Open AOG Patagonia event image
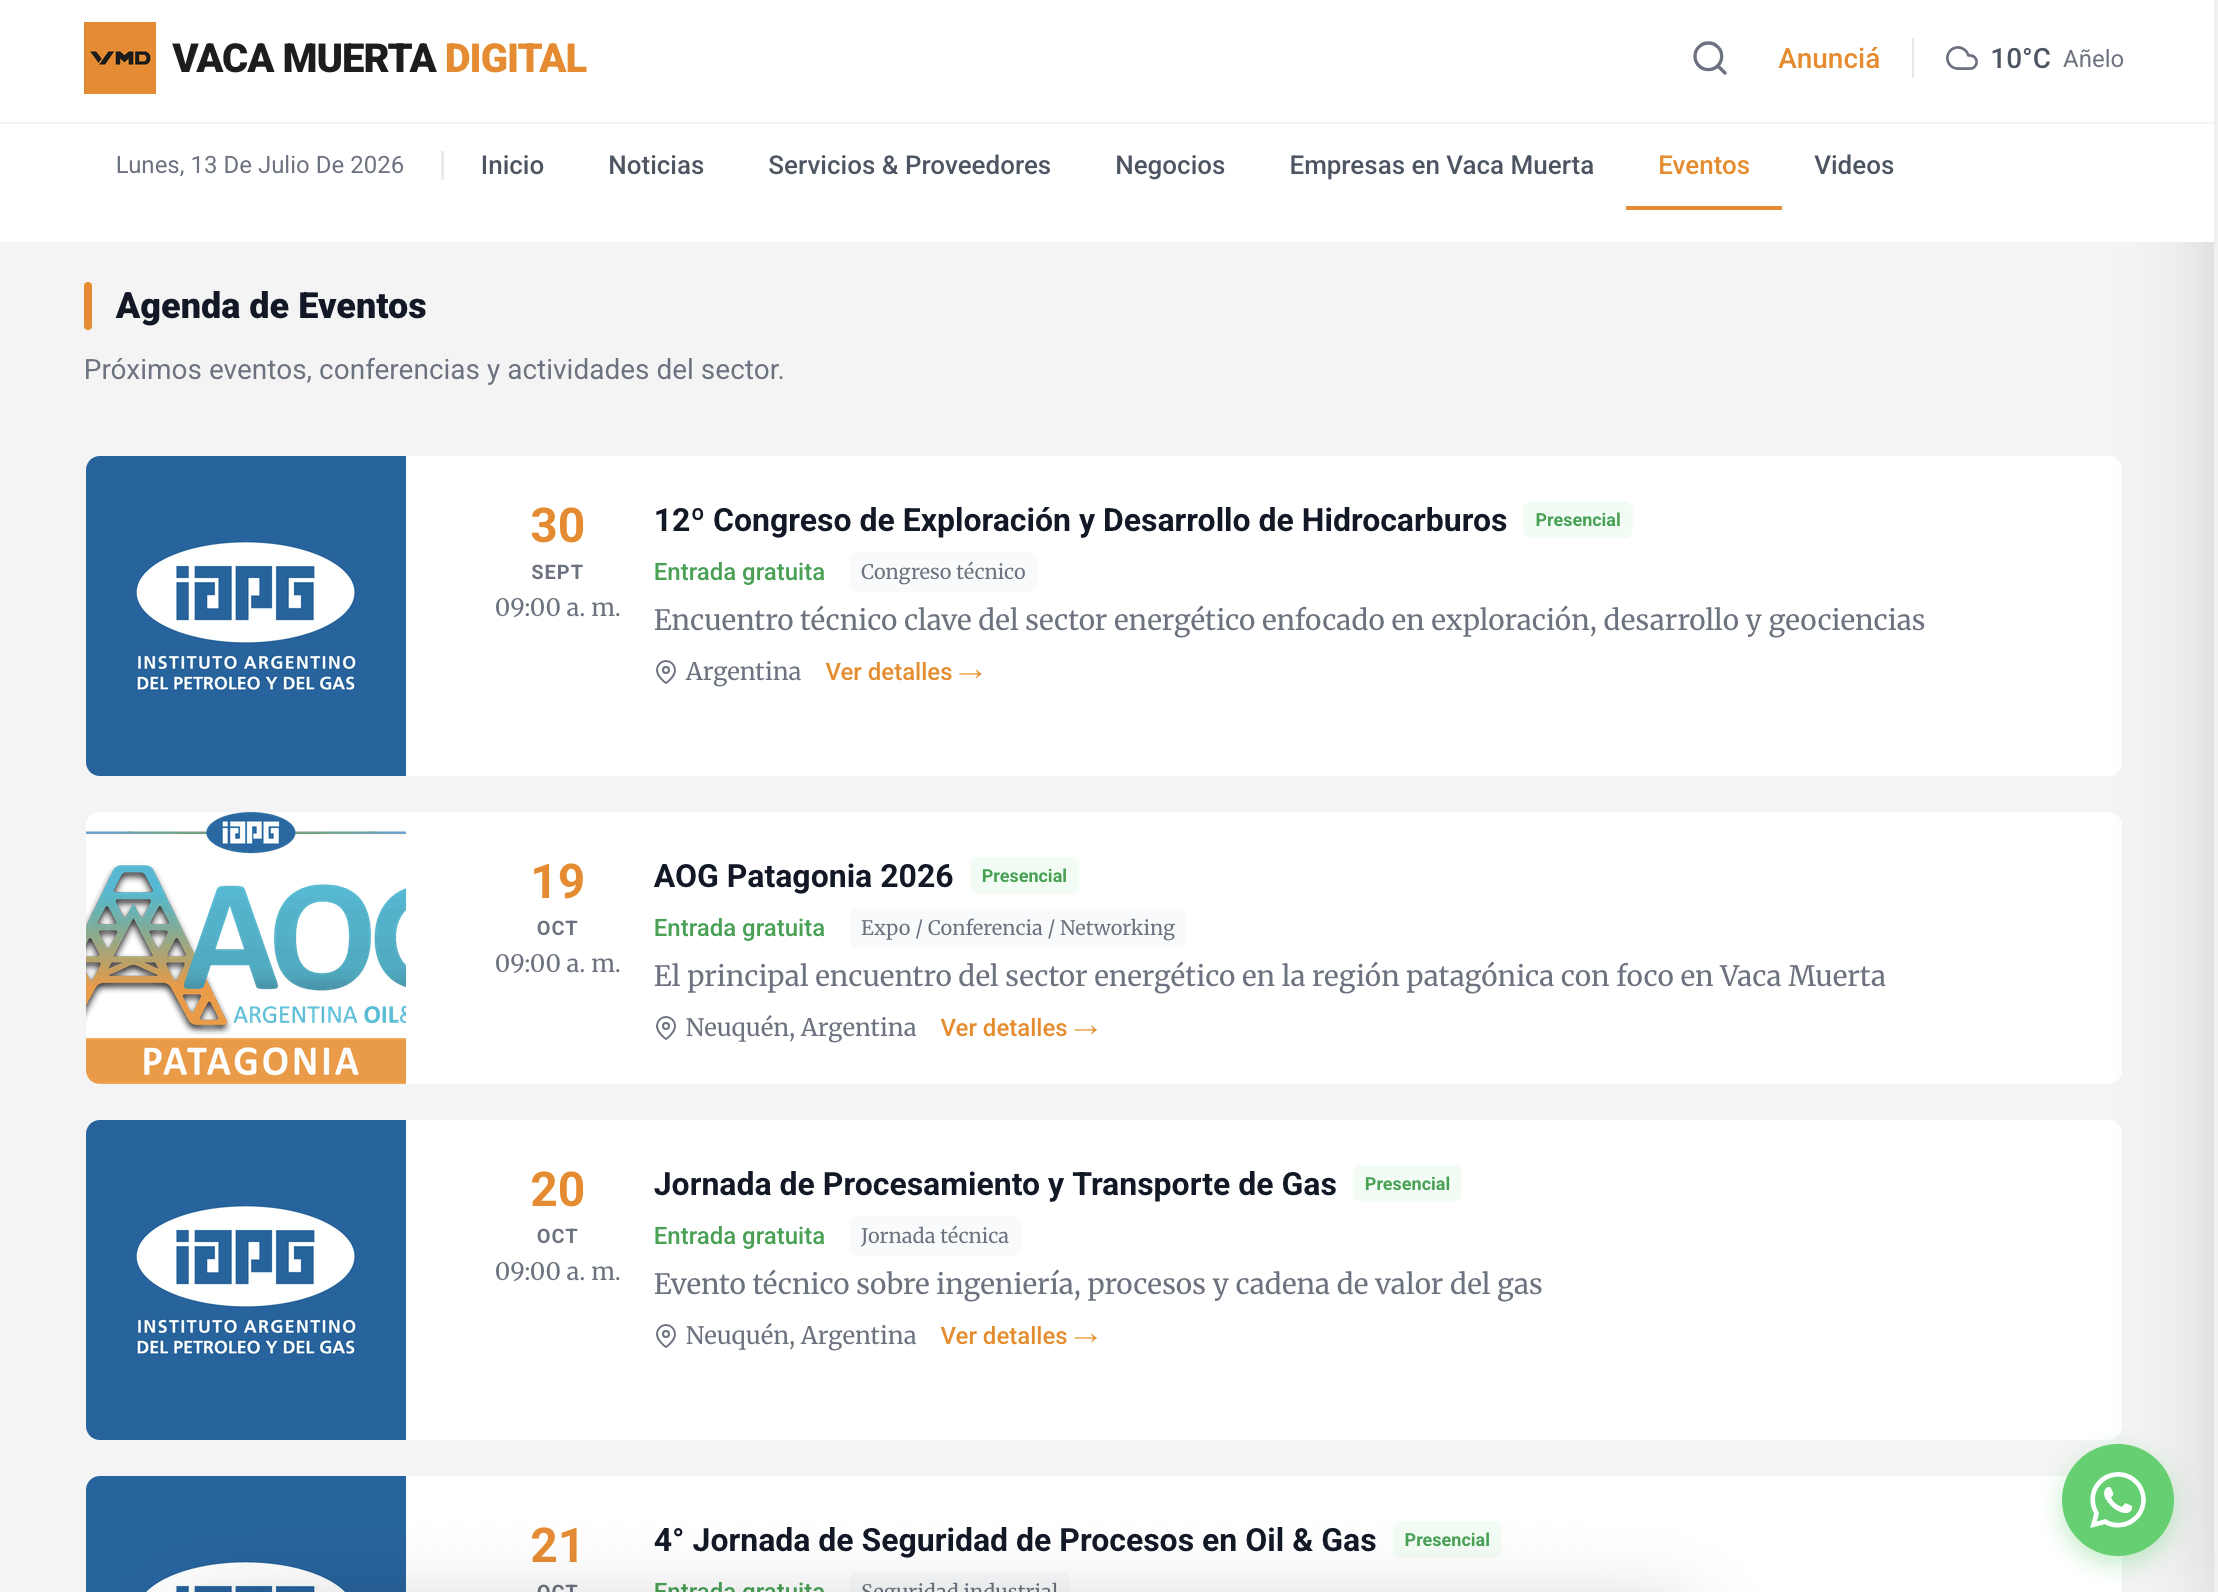This screenshot has width=2218, height=1592. [x=246, y=948]
